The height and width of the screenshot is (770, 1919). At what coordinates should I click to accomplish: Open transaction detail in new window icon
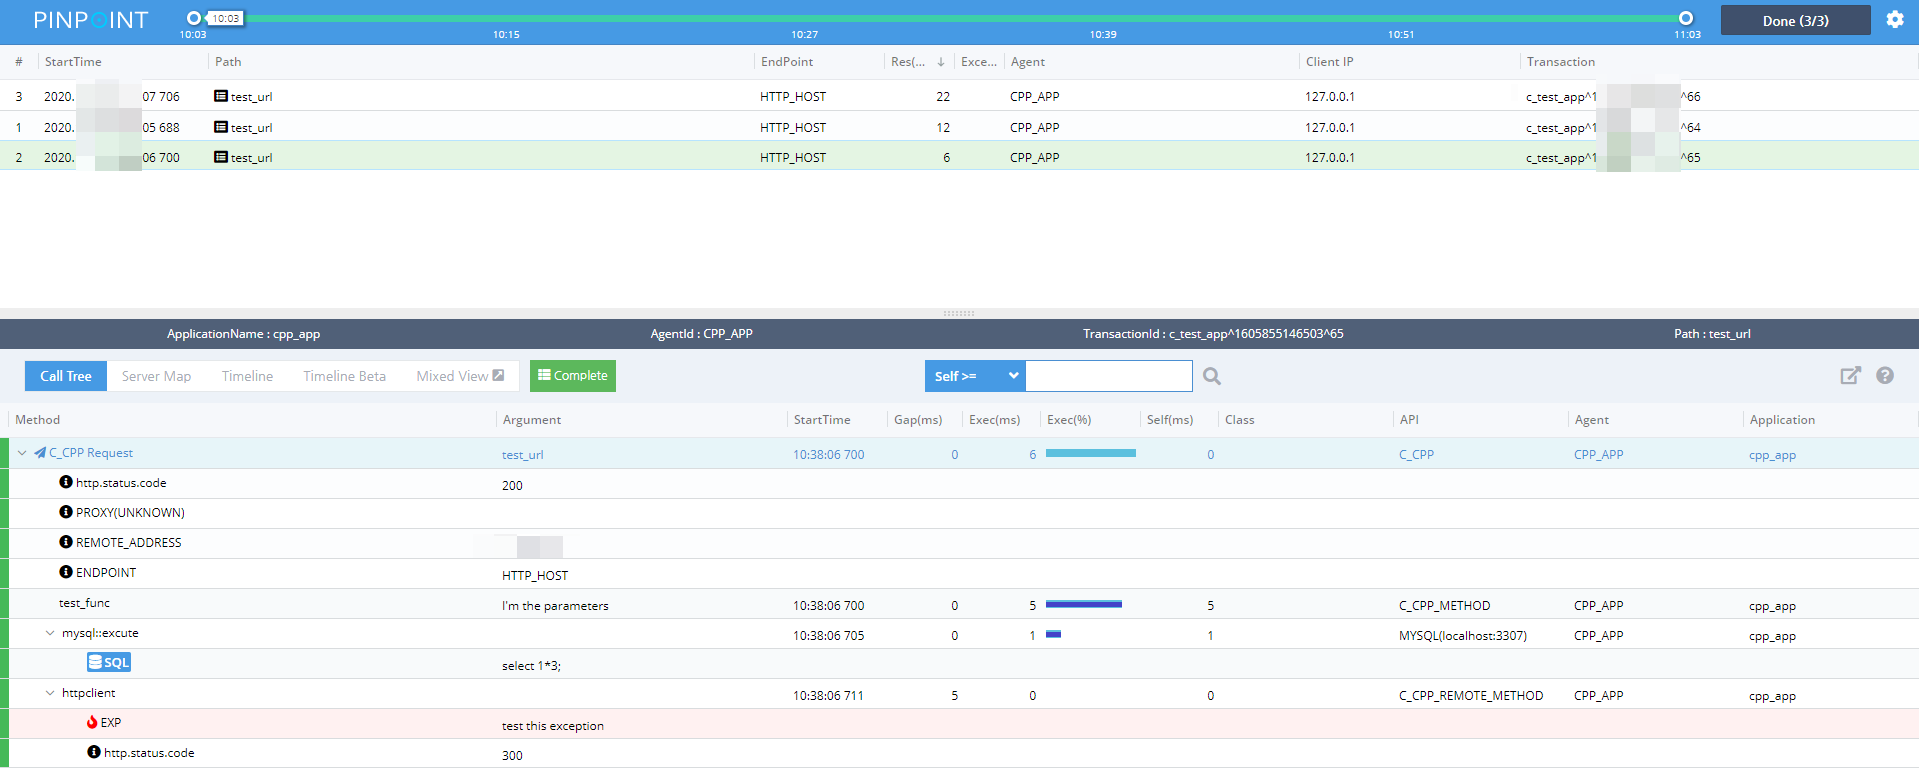click(1851, 375)
